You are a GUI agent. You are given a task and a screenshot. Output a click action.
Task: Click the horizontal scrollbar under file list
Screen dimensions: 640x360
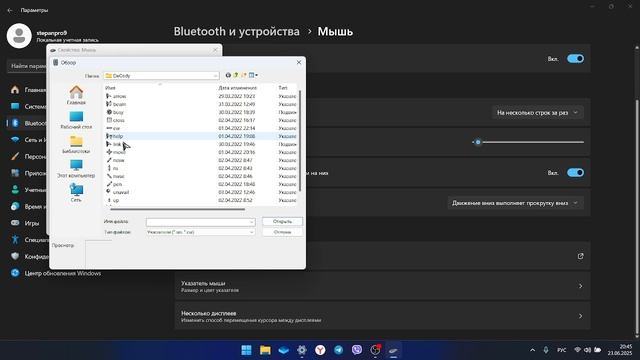pos(178,209)
